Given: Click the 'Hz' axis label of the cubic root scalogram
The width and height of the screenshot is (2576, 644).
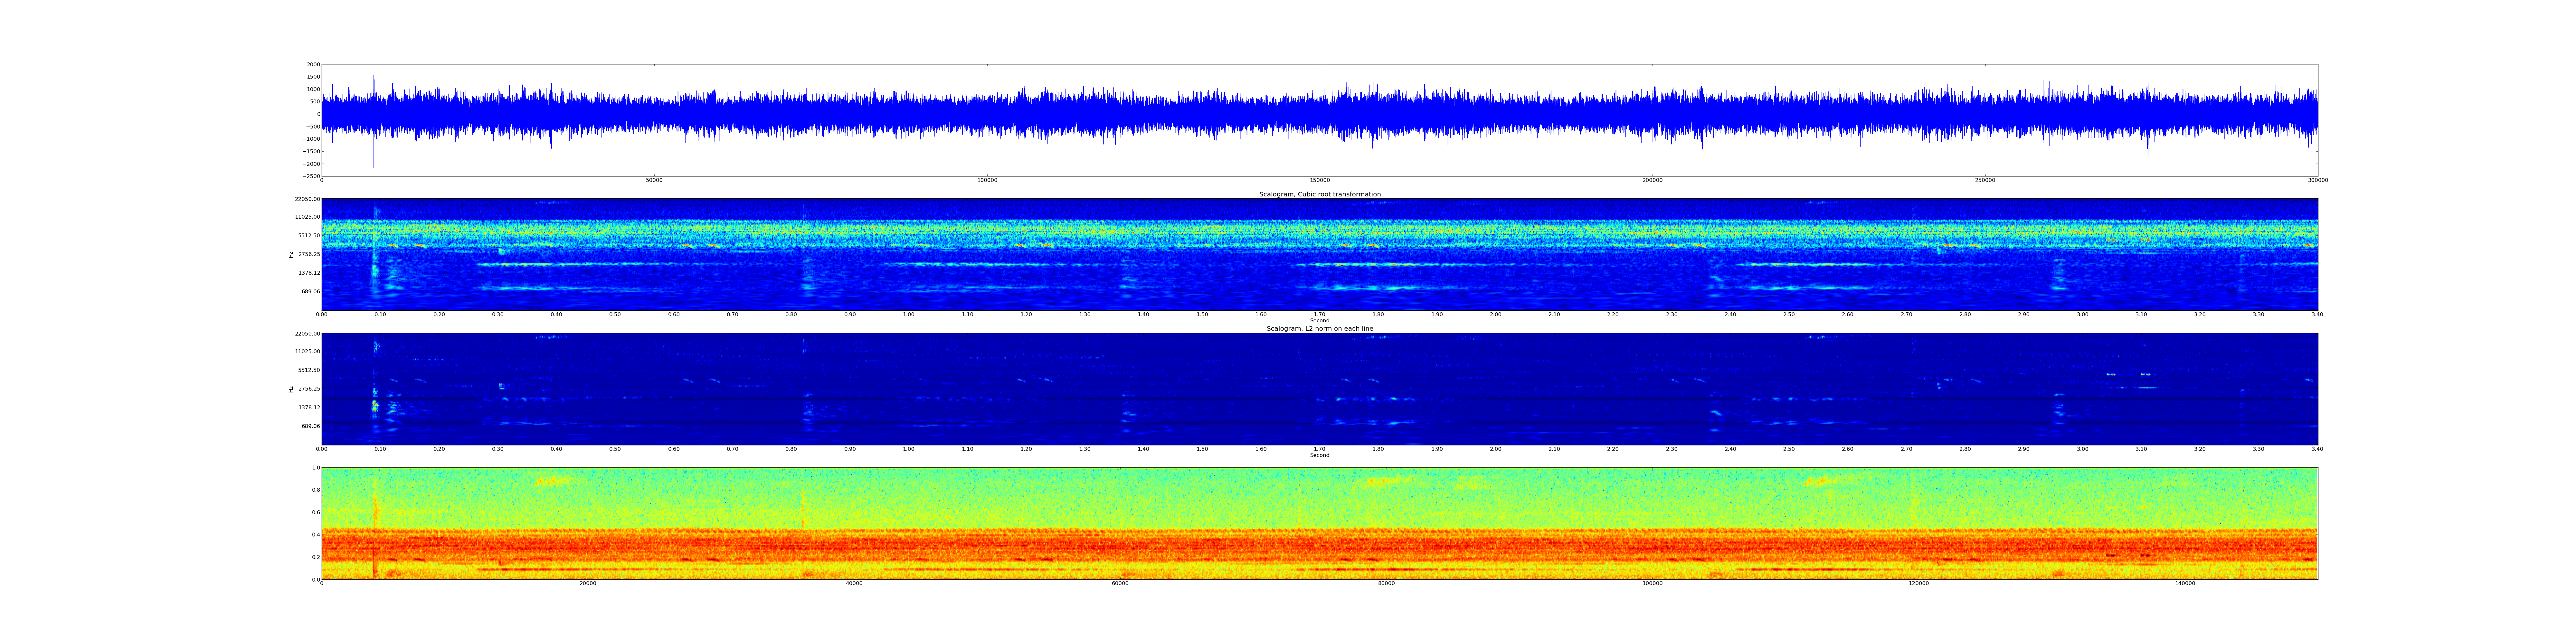Looking at the screenshot, I should pyautogui.click(x=291, y=255).
